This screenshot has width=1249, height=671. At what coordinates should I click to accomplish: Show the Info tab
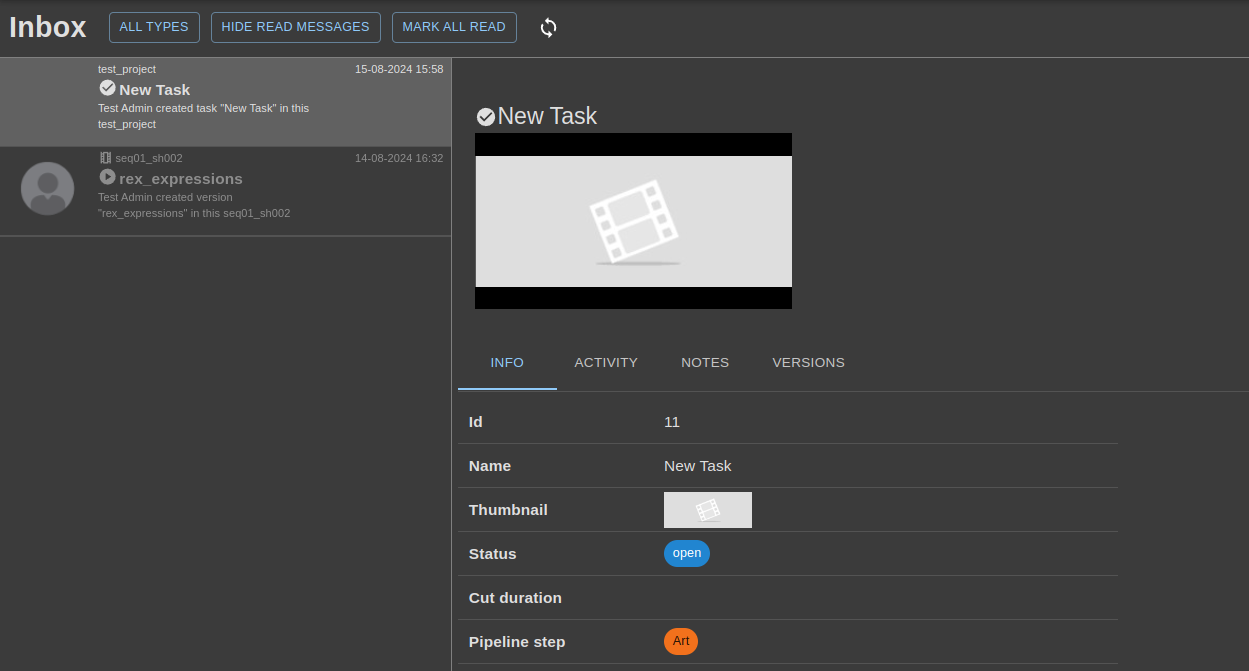click(507, 363)
